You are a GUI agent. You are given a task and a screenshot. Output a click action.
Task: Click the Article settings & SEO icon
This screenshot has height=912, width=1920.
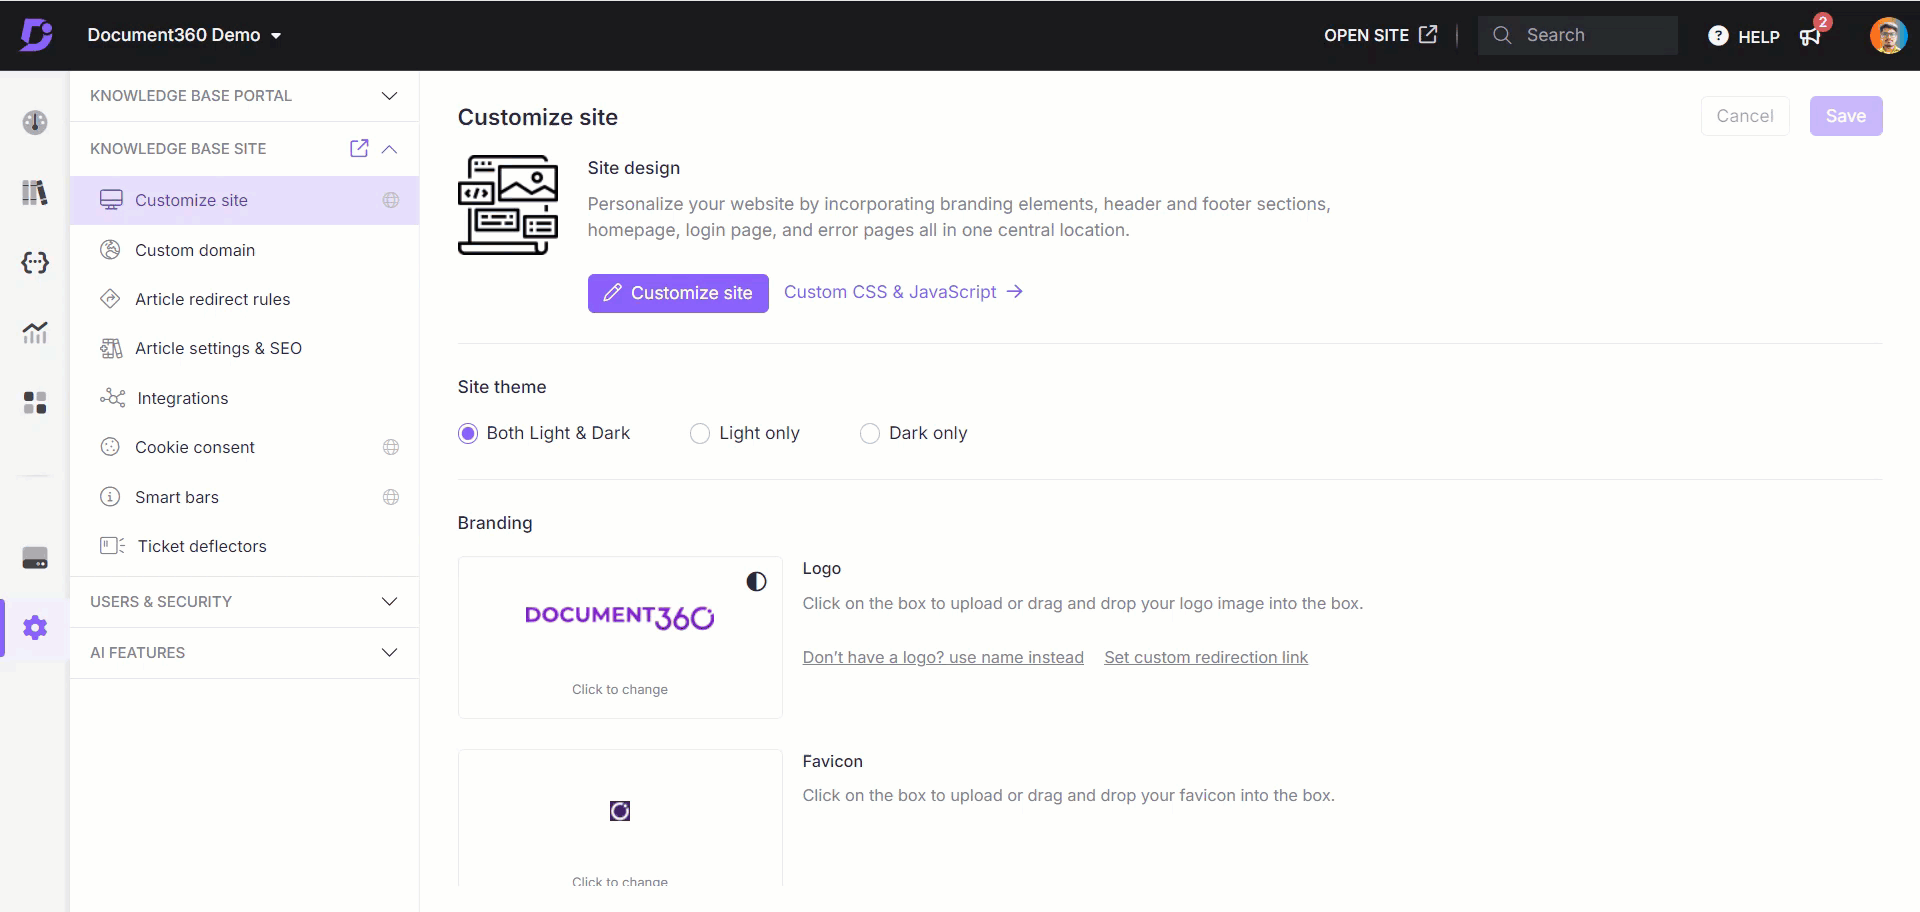coord(111,348)
